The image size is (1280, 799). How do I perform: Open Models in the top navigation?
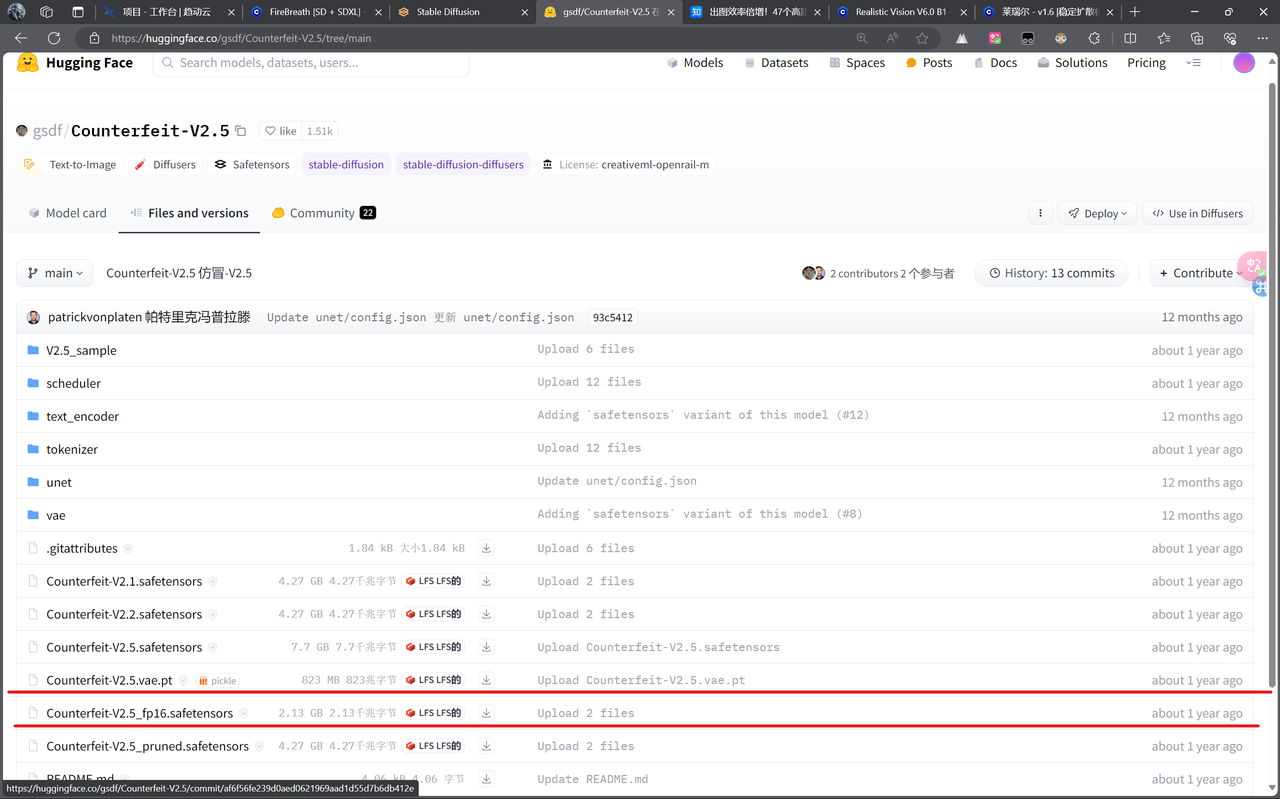[694, 62]
